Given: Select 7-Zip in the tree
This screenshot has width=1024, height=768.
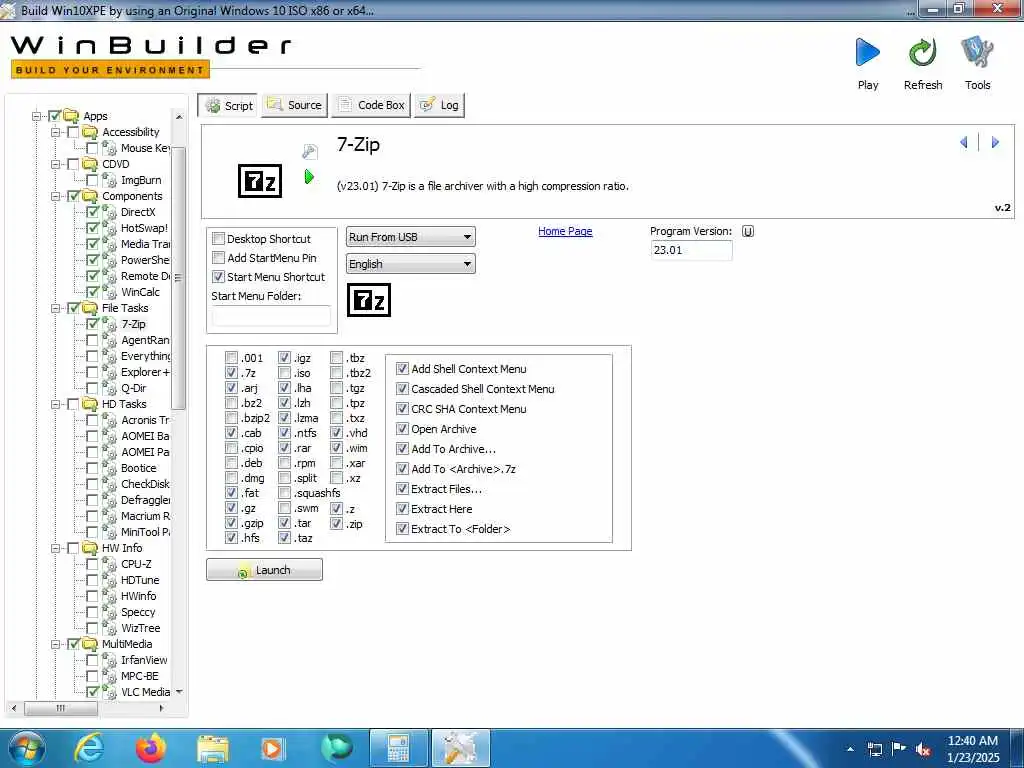Looking at the screenshot, I should (x=133, y=324).
